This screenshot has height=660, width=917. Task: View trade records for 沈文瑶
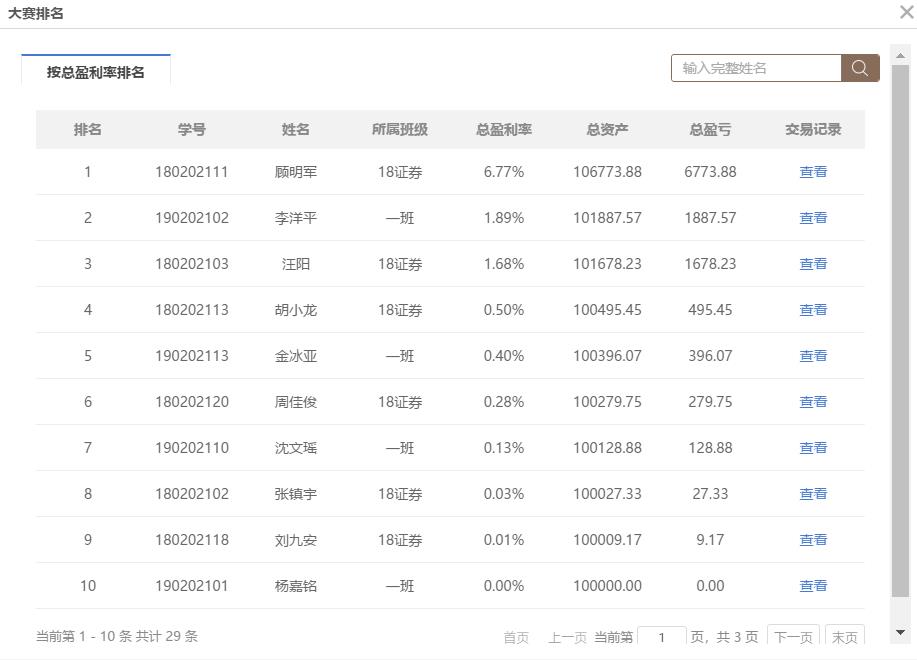coord(813,448)
